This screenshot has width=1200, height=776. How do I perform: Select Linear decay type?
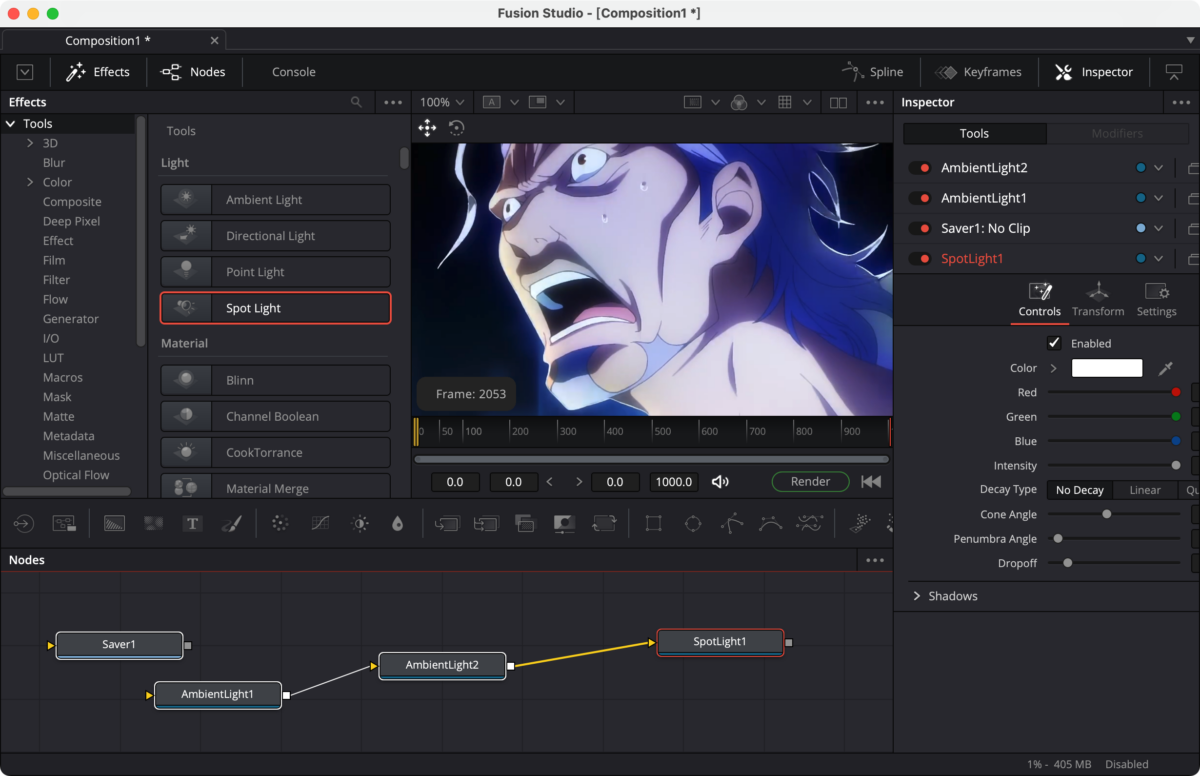pos(1145,490)
